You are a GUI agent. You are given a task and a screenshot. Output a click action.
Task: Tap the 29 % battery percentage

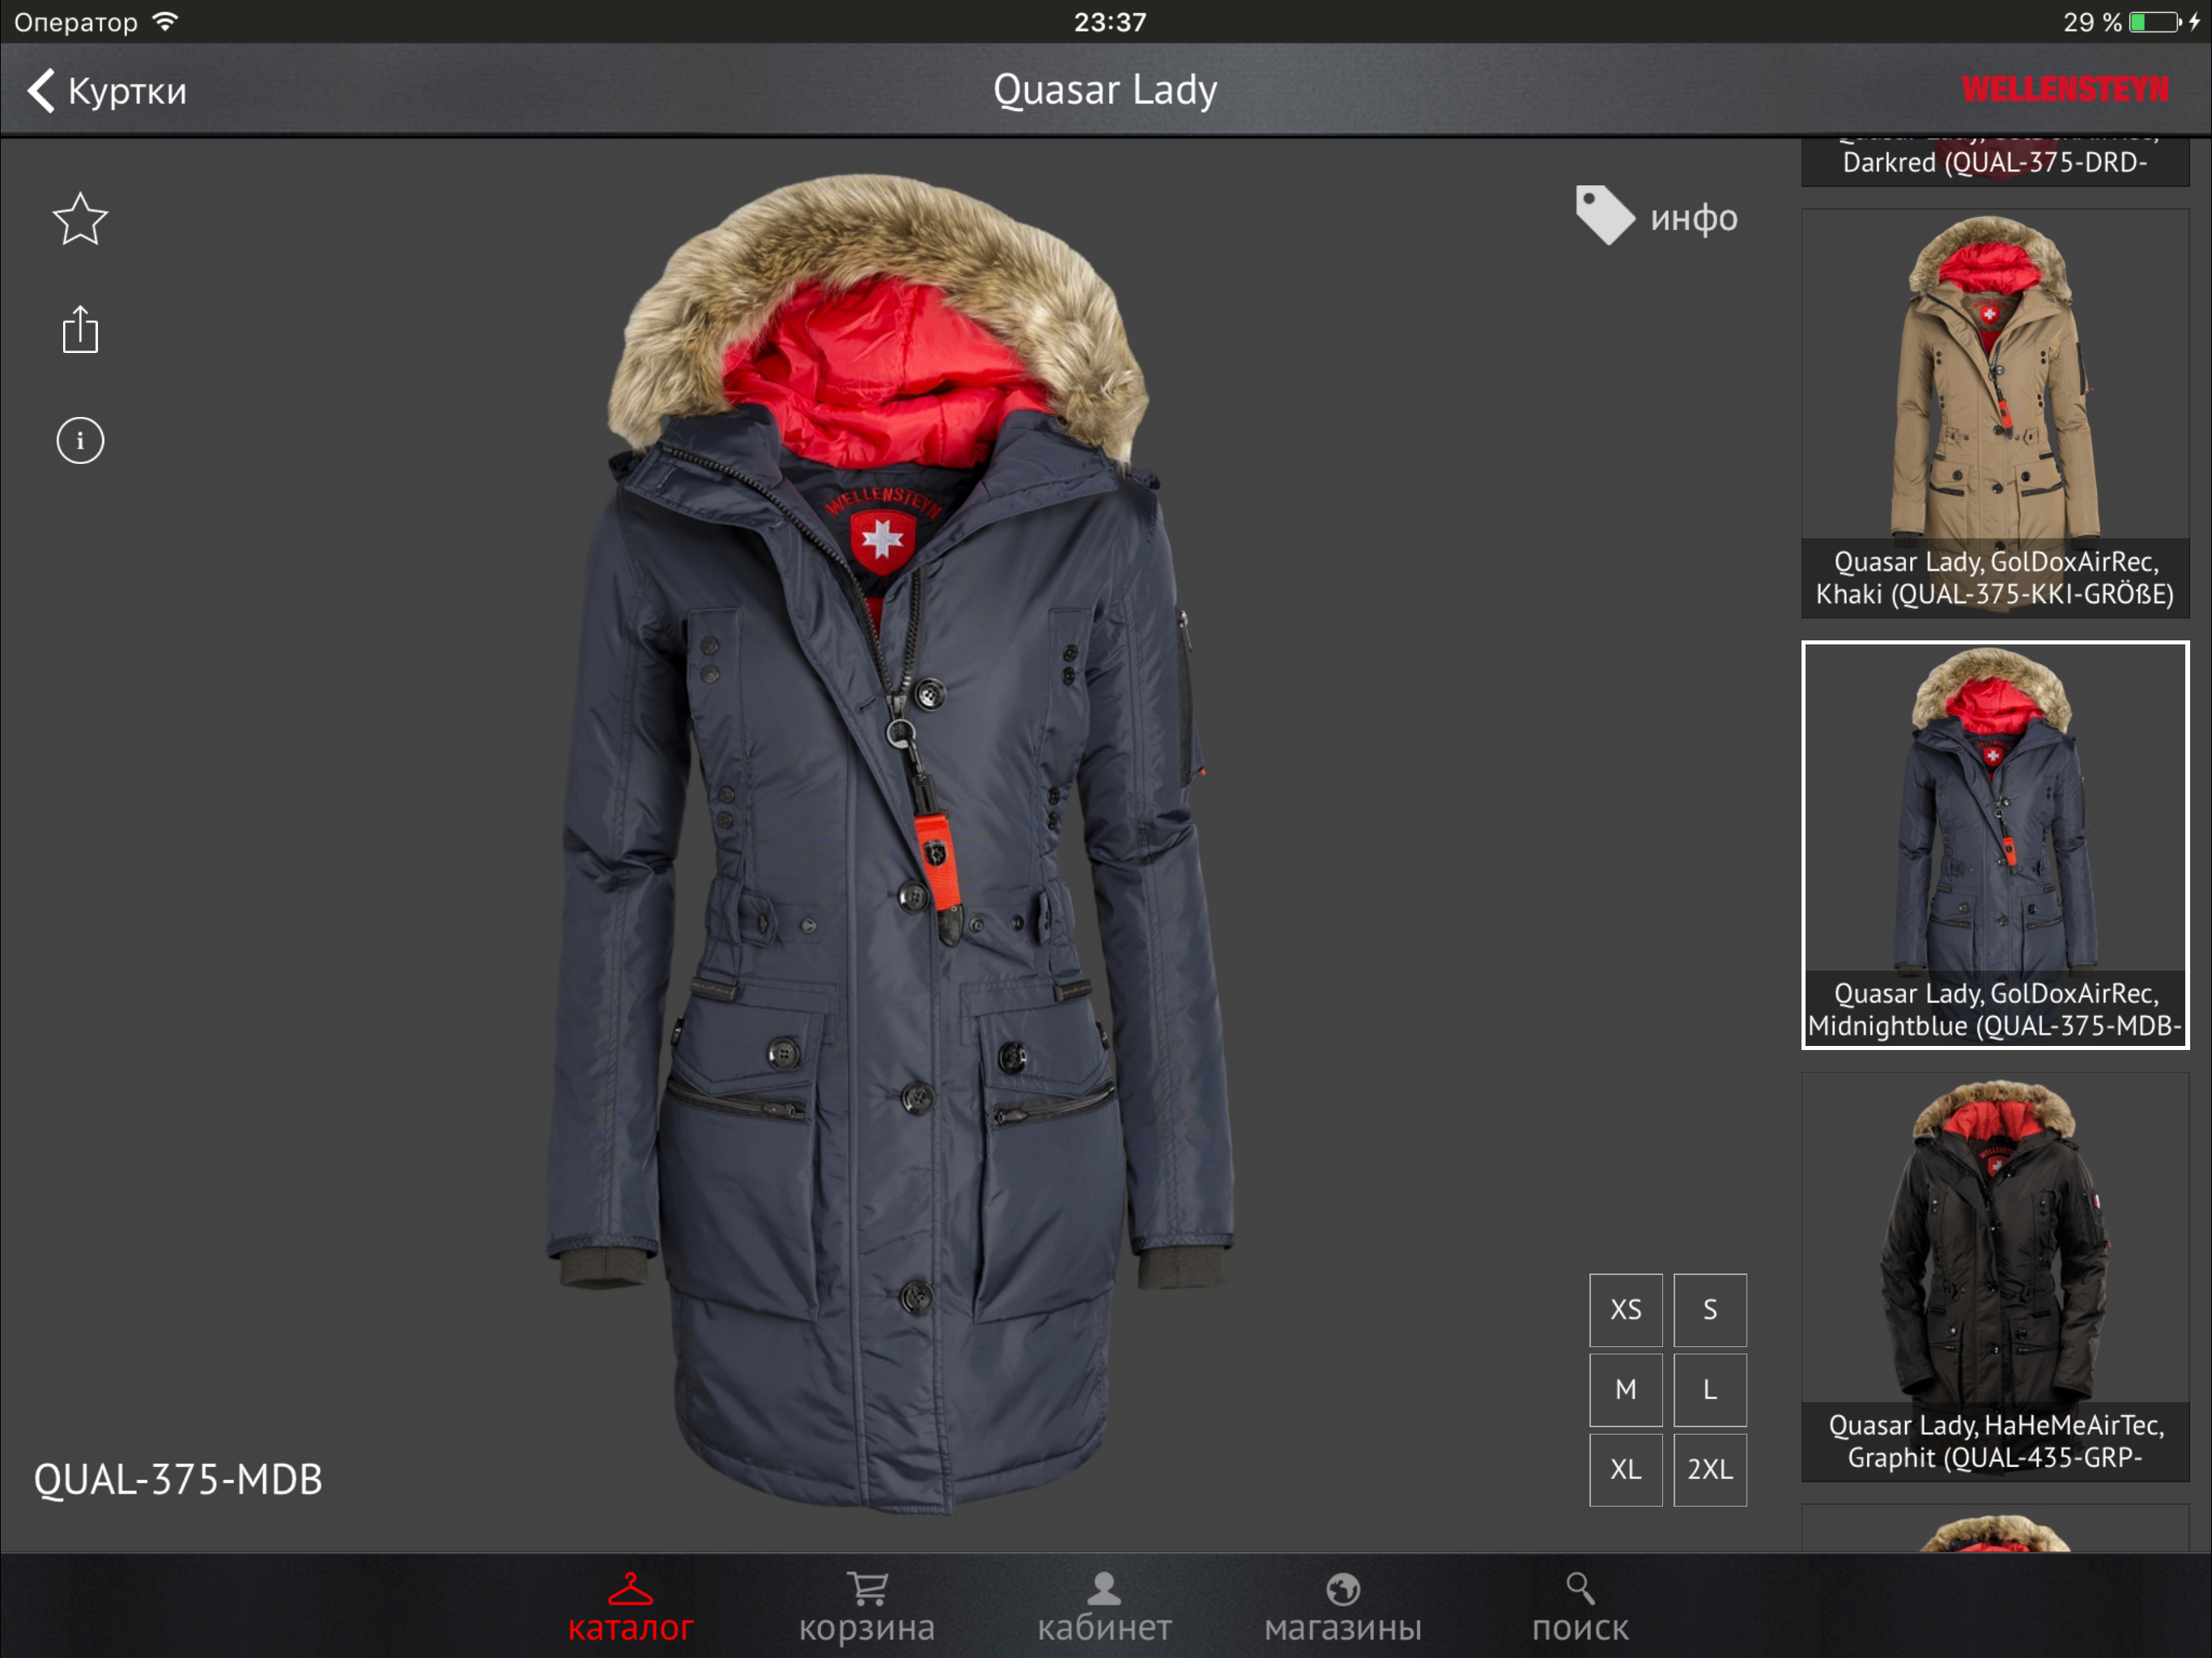2092,22
